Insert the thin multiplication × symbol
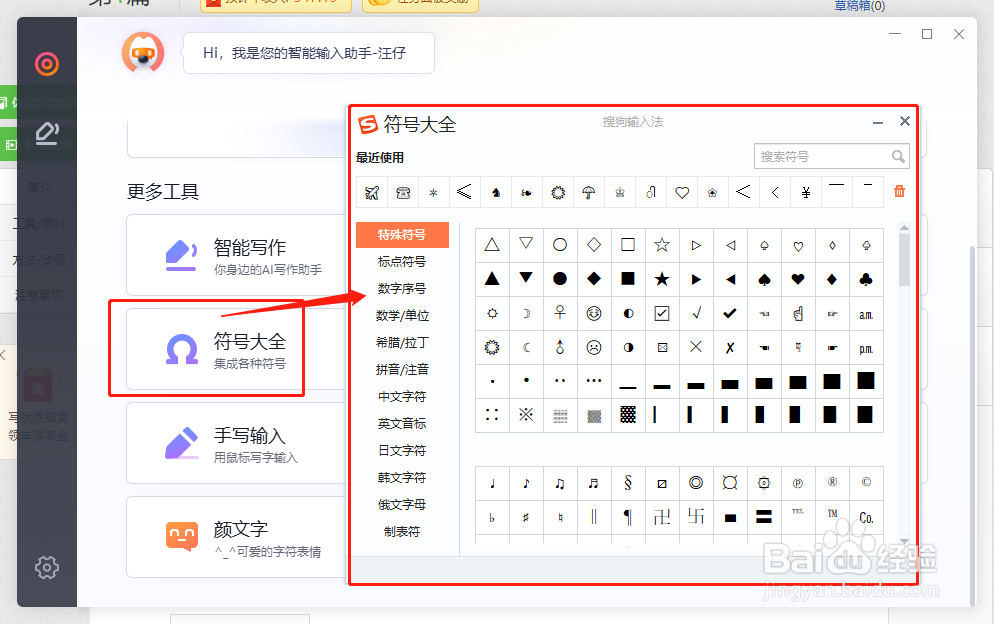 (696, 347)
